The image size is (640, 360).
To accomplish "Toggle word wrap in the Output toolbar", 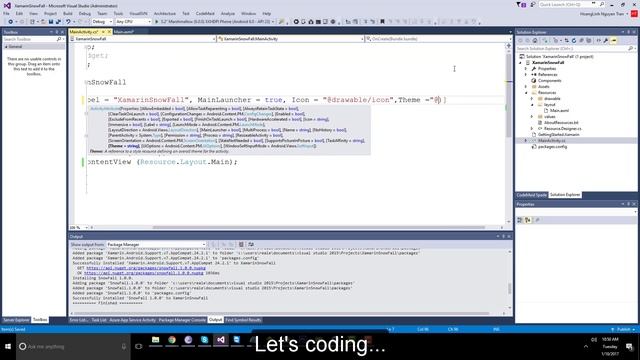I will click(251, 244).
